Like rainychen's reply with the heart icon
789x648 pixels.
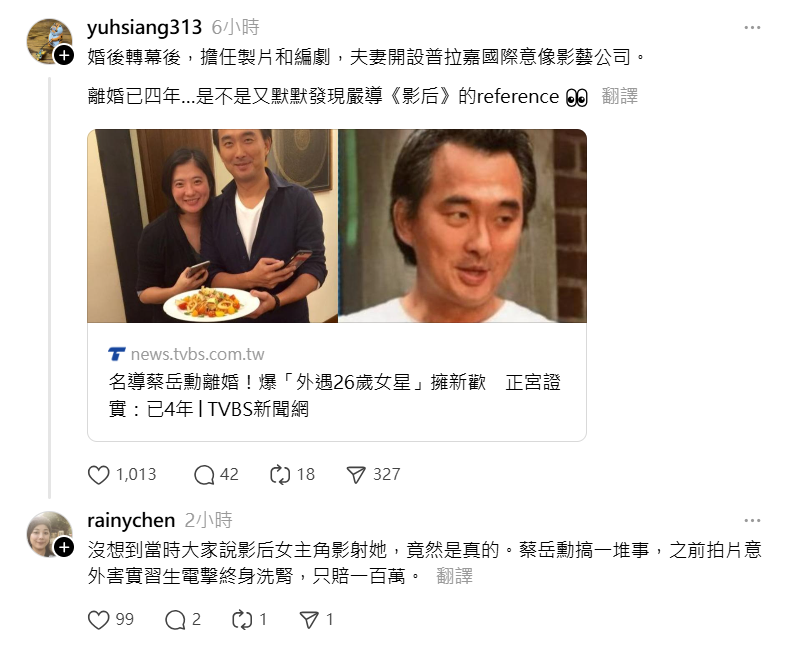pyautogui.click(x=99, y=619)
